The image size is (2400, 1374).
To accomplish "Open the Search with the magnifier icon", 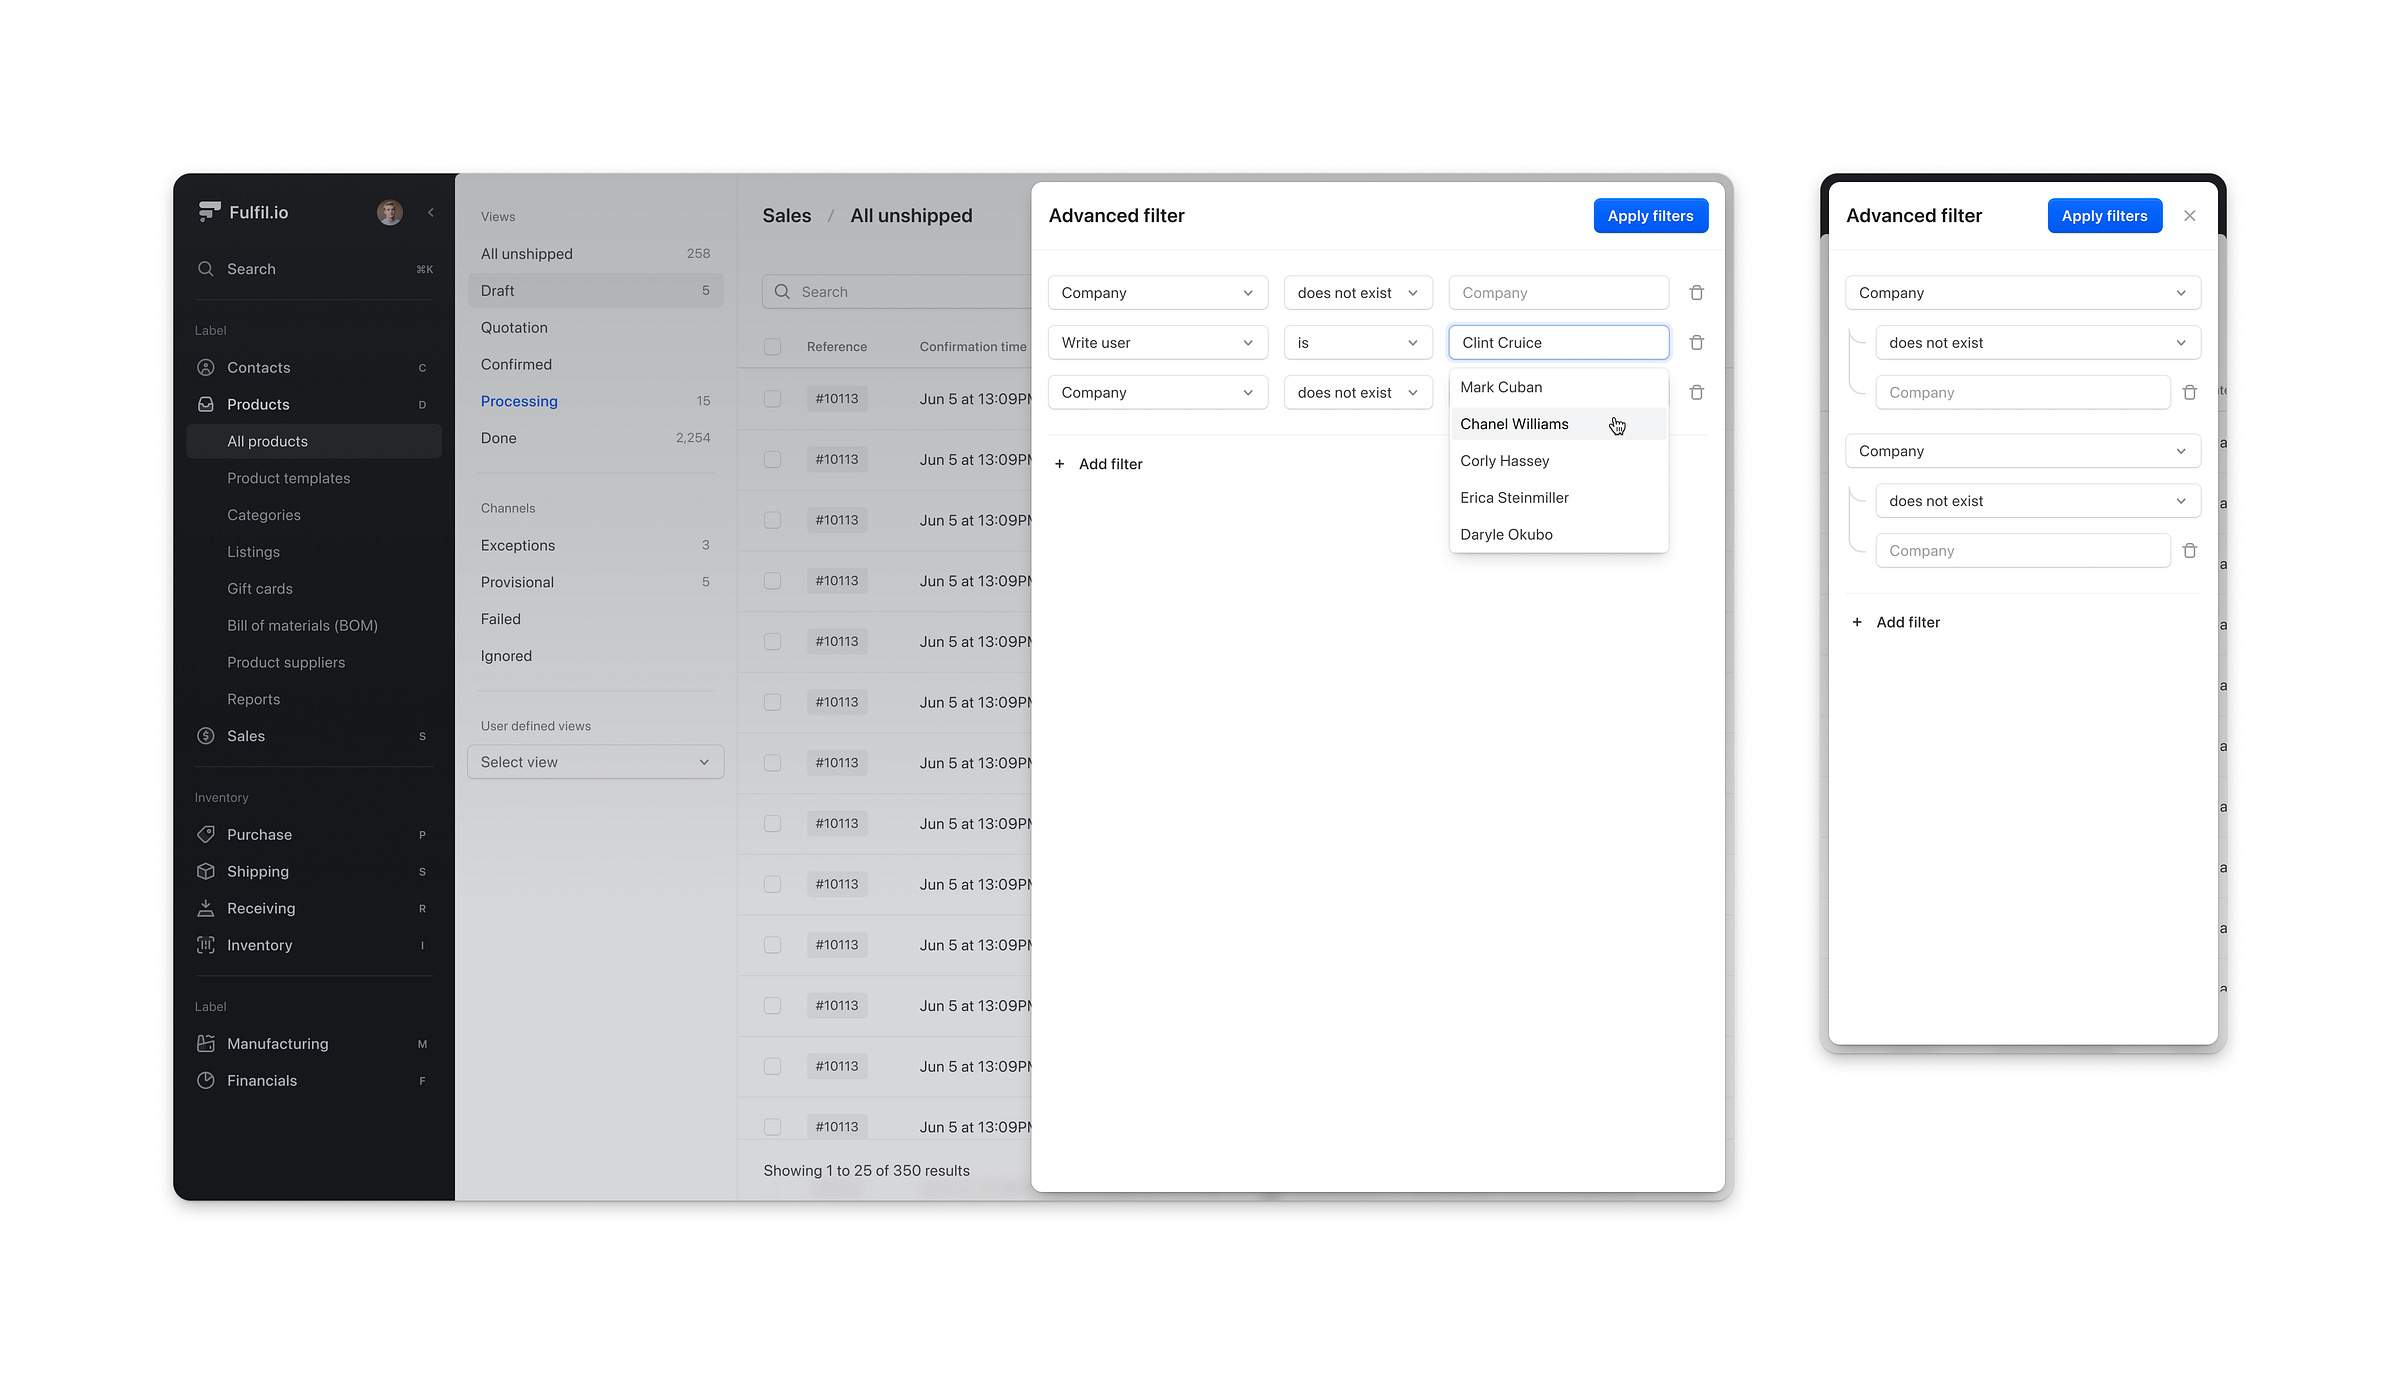I will pyautogui.click(x=206, y=268).
